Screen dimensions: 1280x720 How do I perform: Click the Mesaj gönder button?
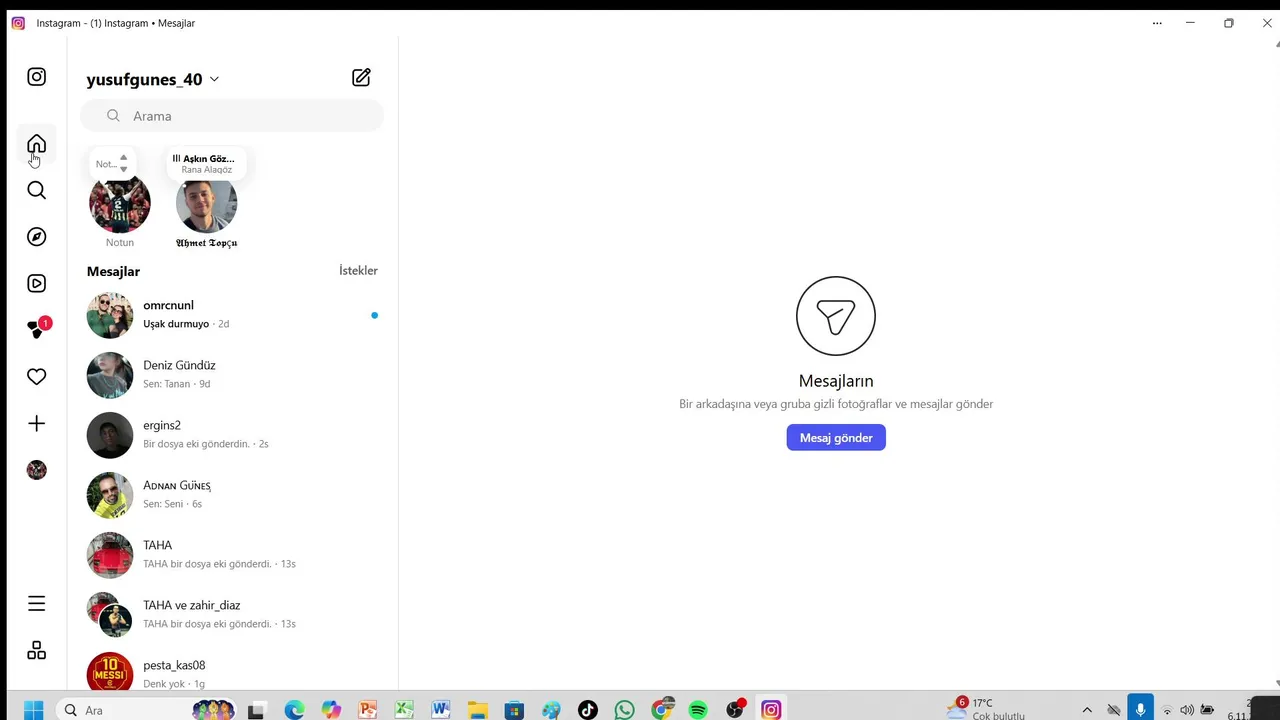(x=836, y=438)
